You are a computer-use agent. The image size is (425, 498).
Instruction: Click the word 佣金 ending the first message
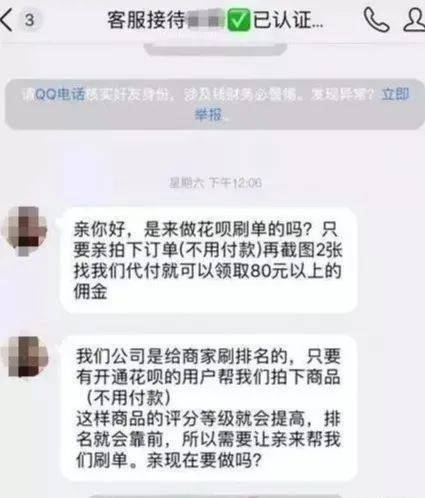click(90, 291)
